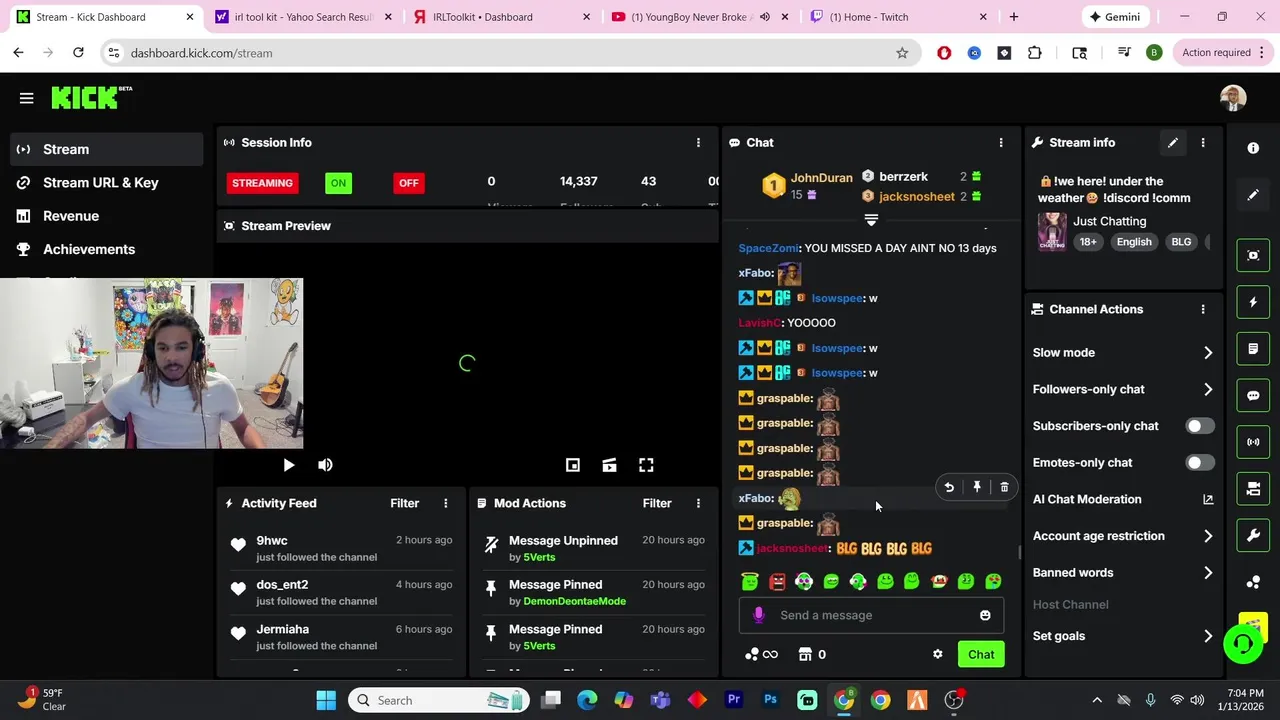The width and height of the screenshot is (1280, 720).
Task: Edit stream info with pencil icon in panel header
Action: pyautogui.click(x=1173, y=143)
